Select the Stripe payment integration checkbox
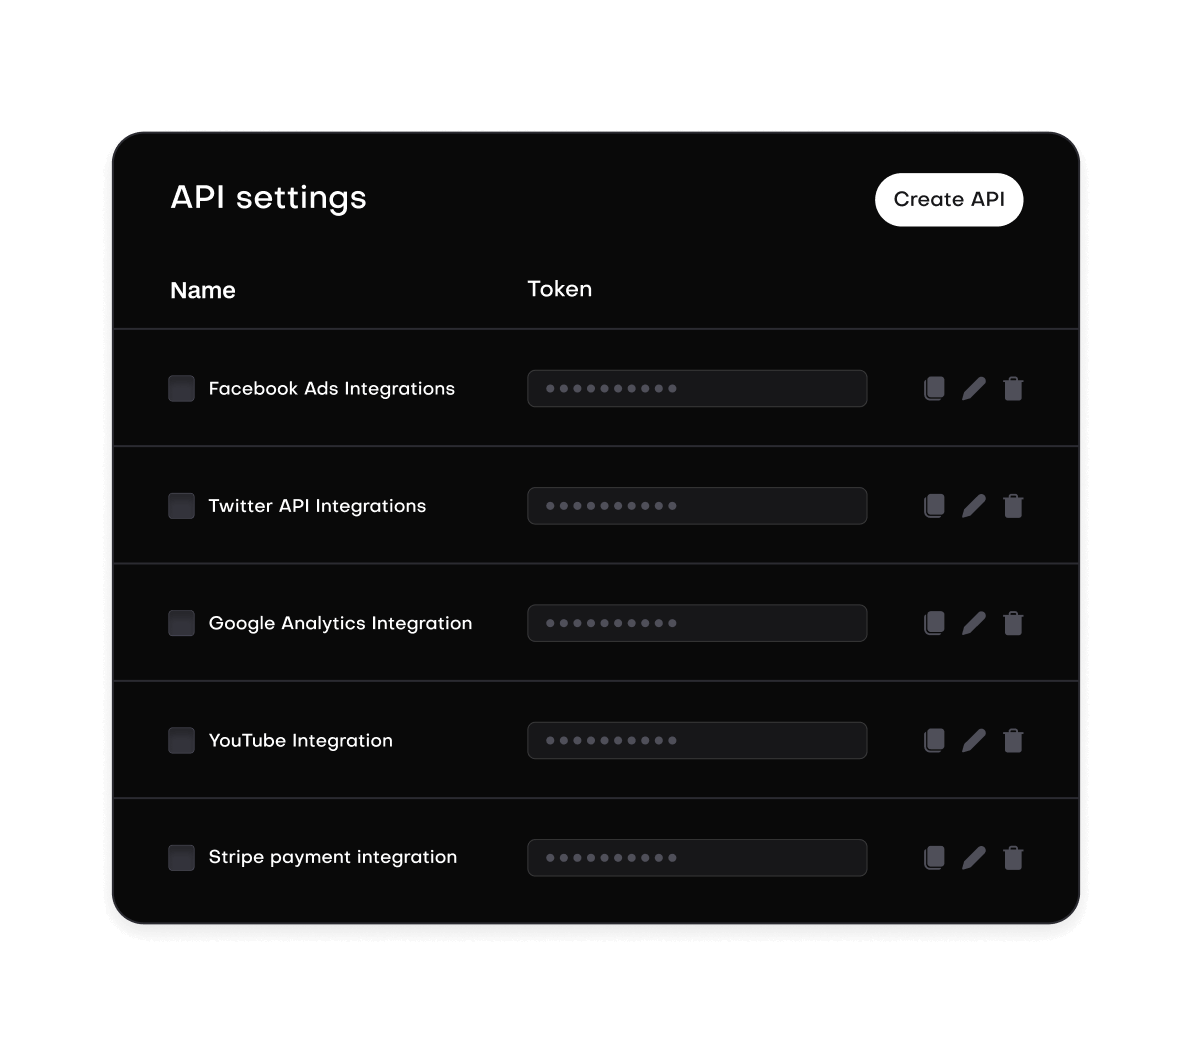Viewport: 1192px width, 1056px height. [x=181, y=857]
